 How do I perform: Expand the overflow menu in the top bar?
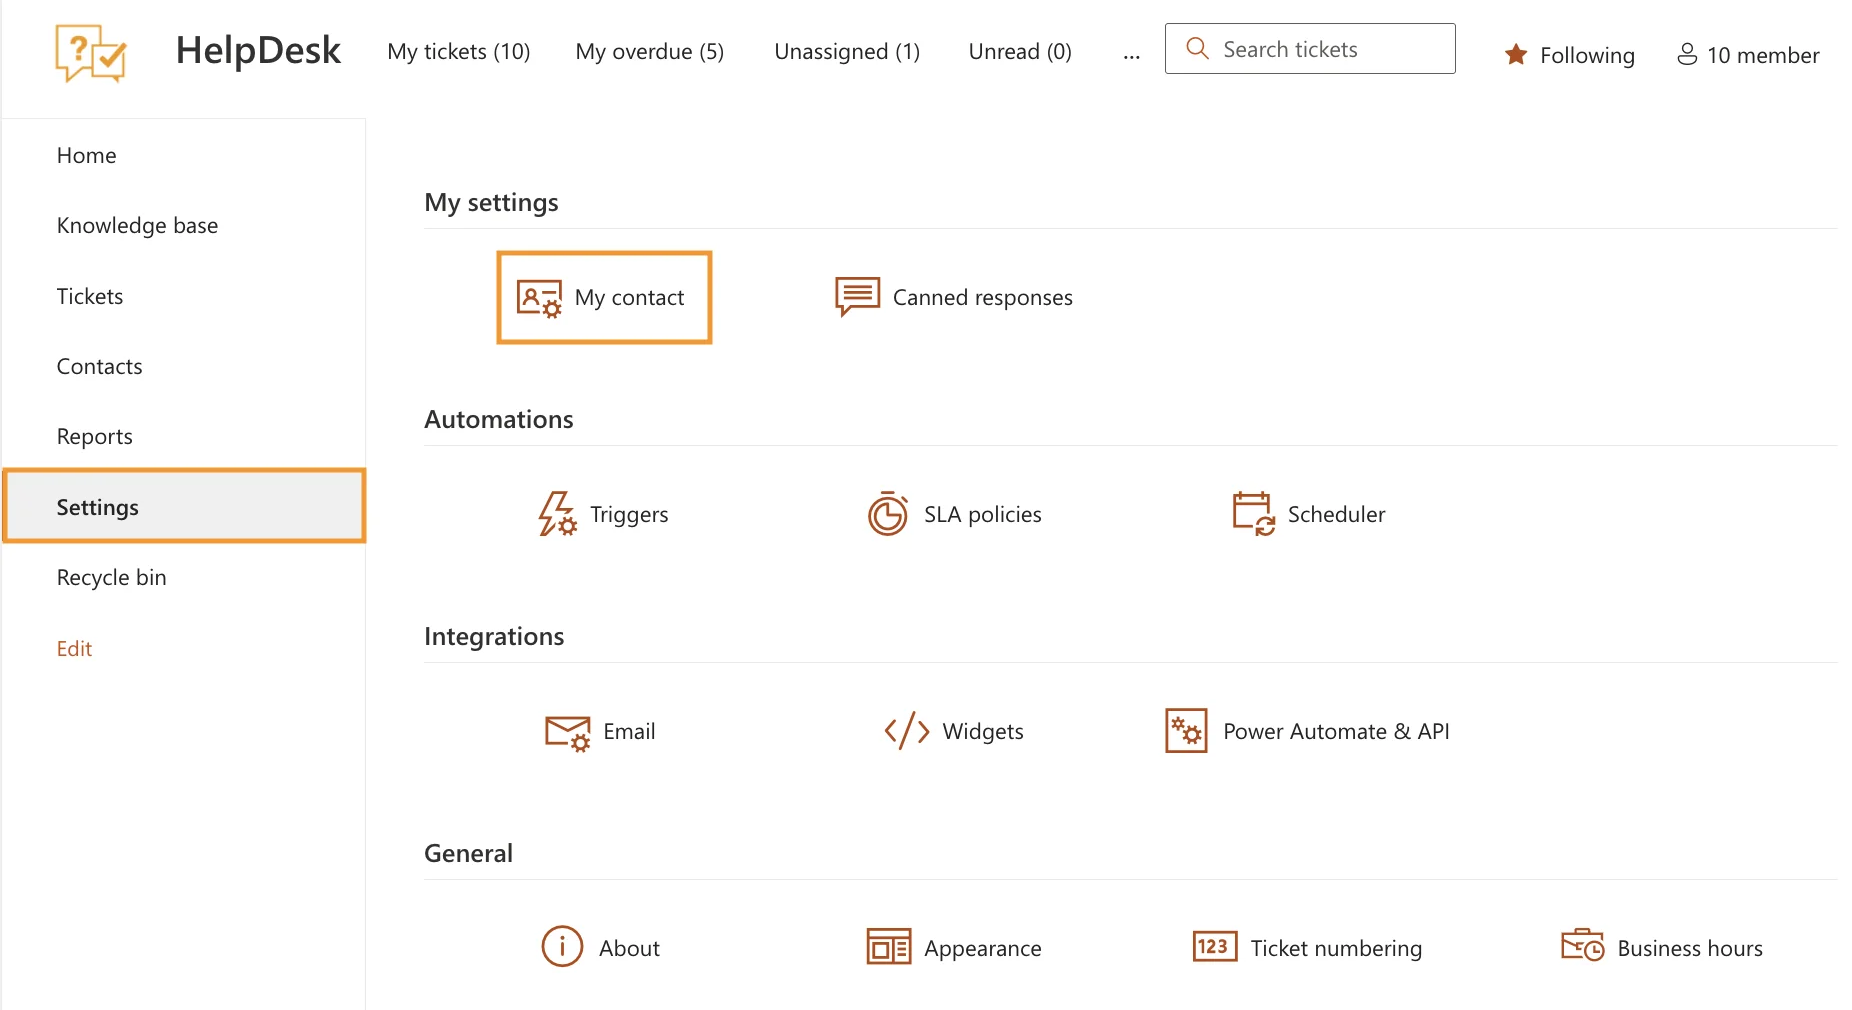[x=1131, y=55]
